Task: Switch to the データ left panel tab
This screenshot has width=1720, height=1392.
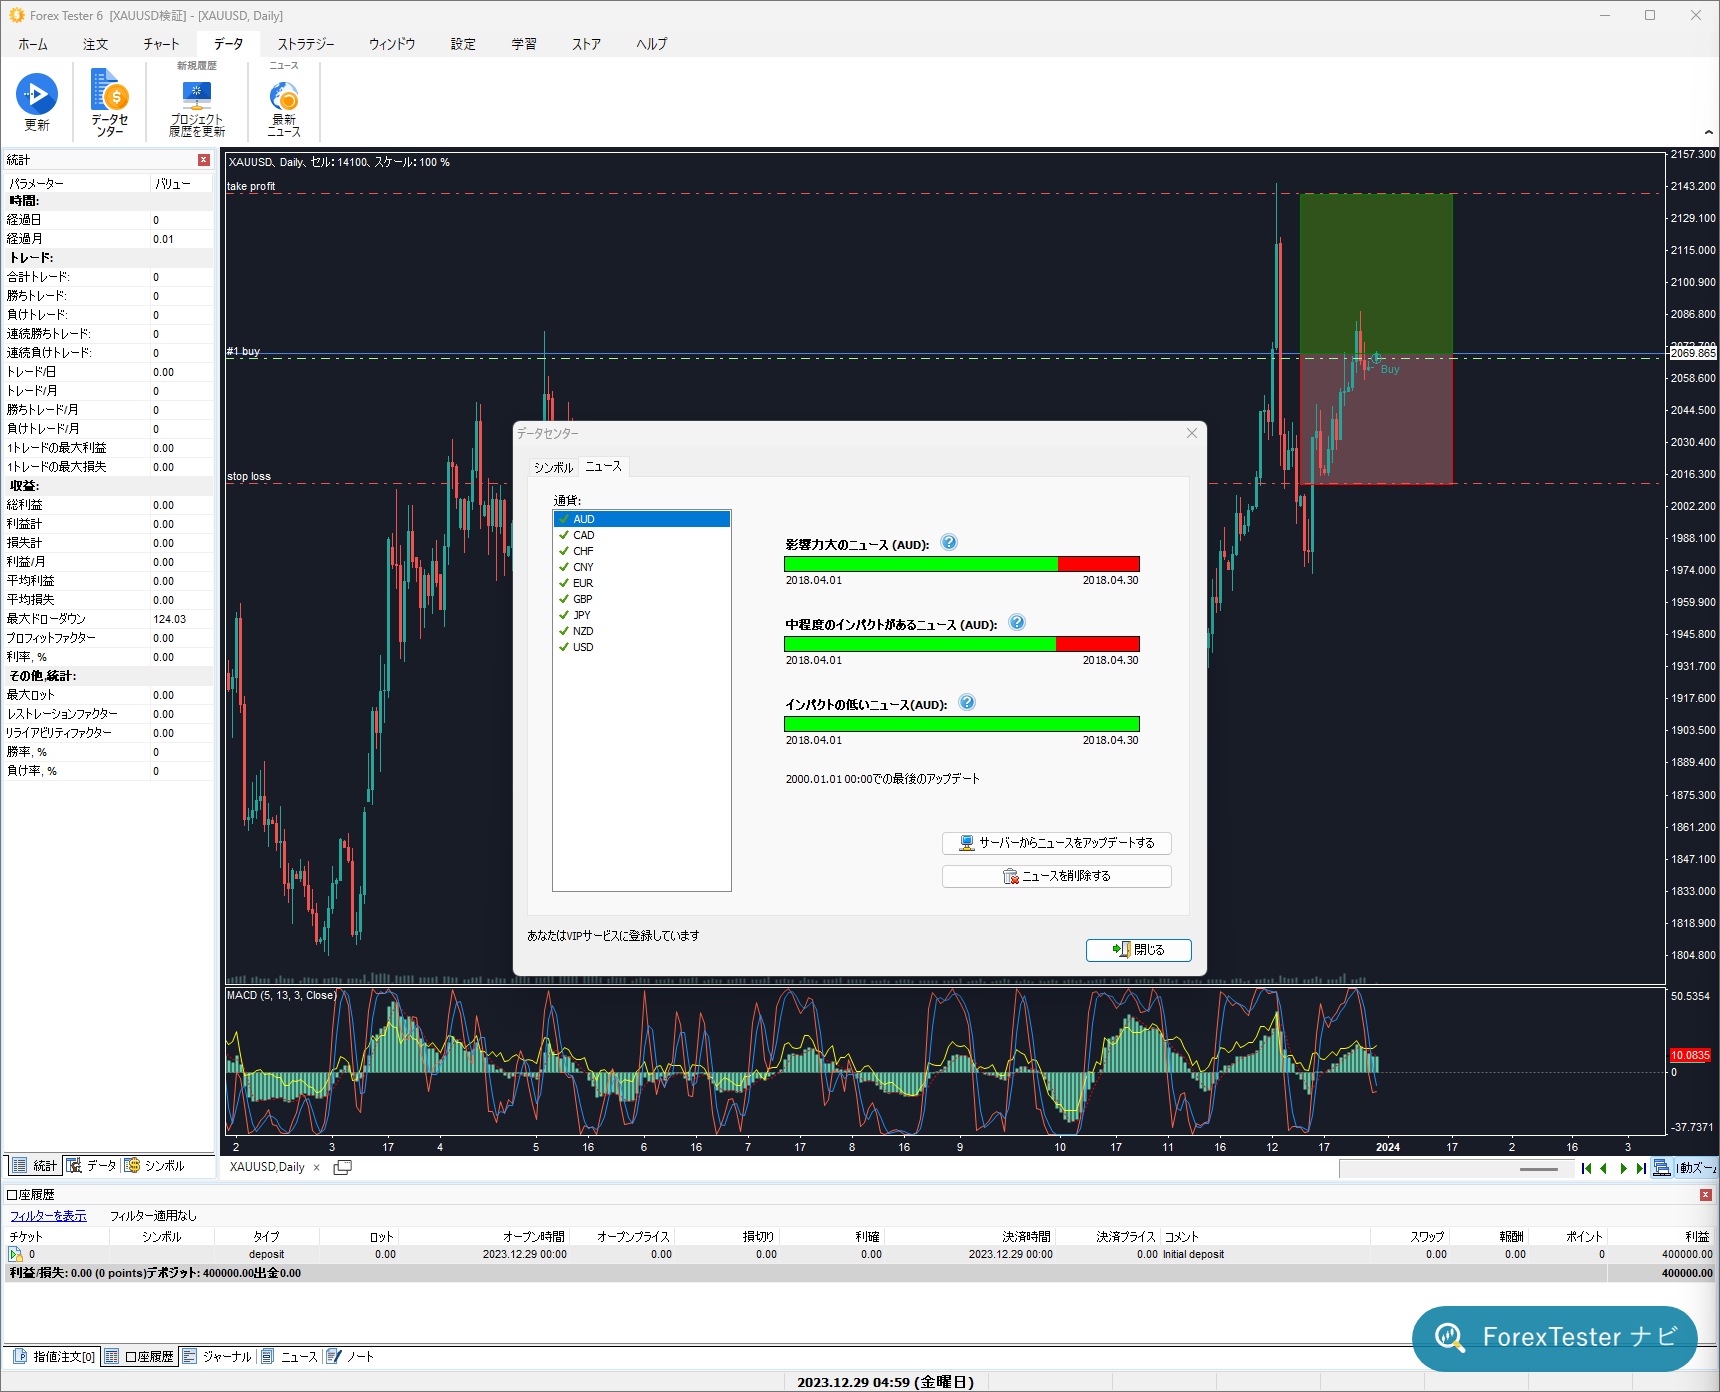Action: 92,1166
